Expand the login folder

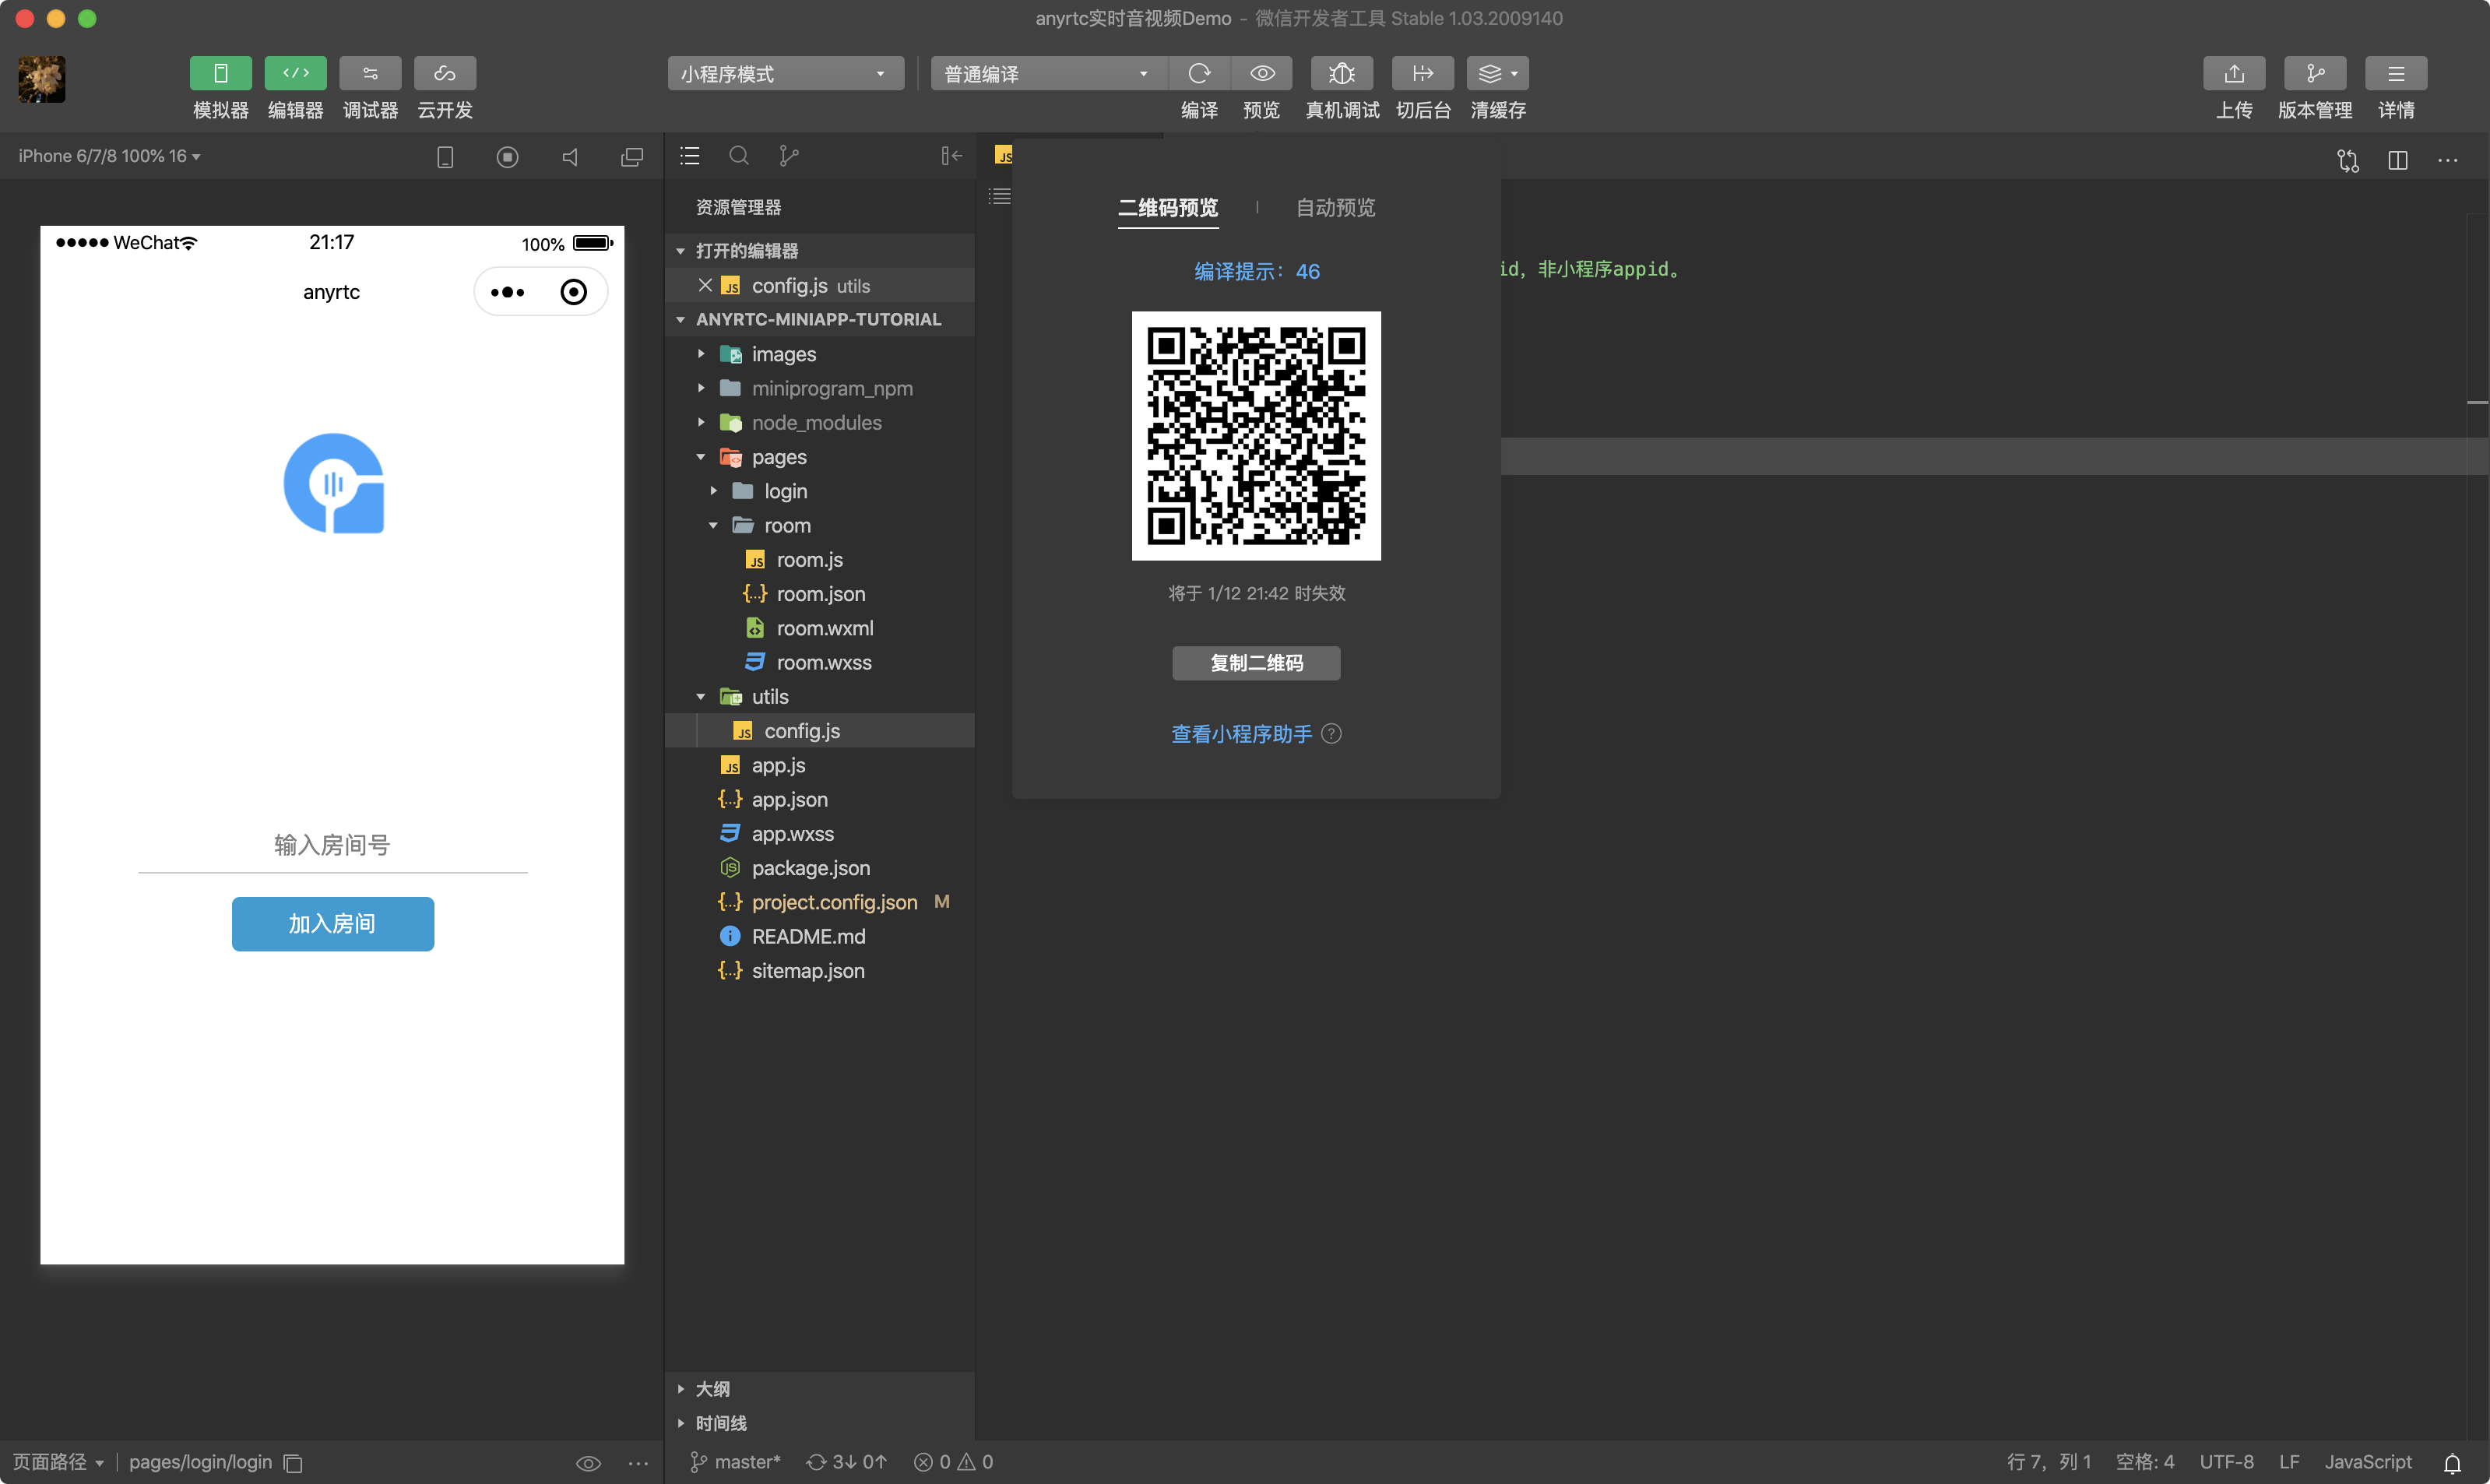coord(820,491)
